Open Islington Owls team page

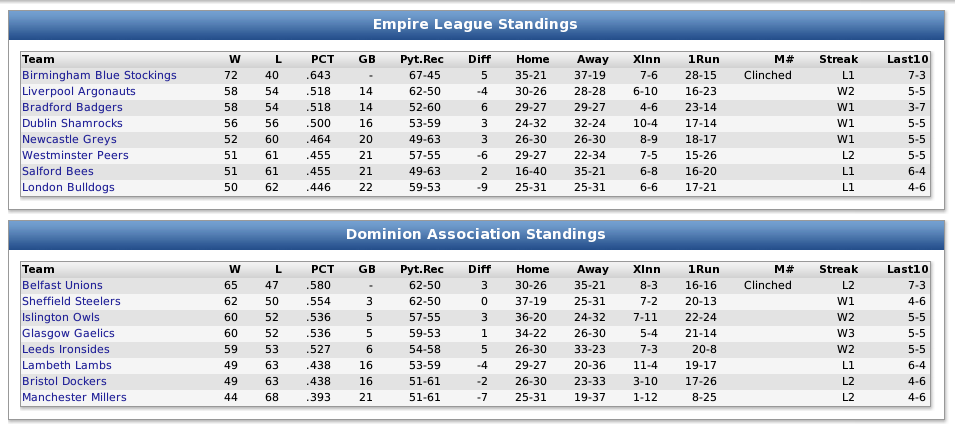pos(61,317)
